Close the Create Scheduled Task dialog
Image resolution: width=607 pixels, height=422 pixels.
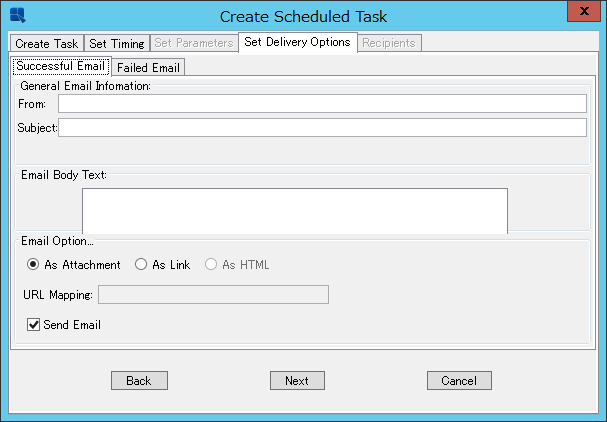pos(584,11)
